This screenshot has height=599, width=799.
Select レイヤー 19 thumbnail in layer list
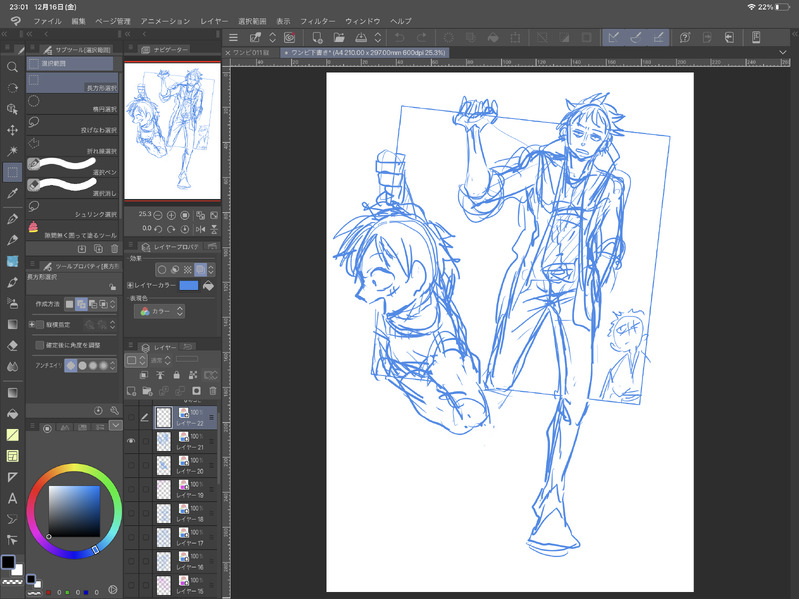click(x=165, y=490)
